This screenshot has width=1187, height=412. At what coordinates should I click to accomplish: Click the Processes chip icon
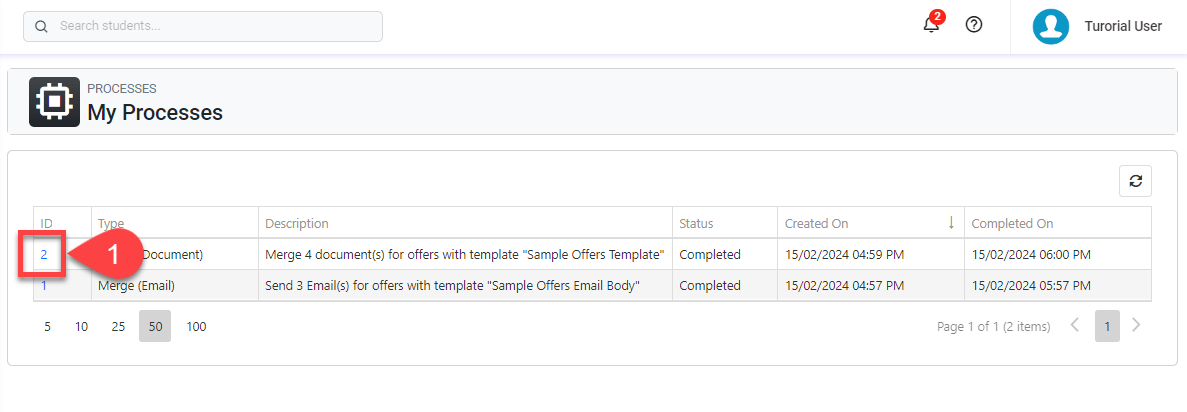[x=54, y=102]
